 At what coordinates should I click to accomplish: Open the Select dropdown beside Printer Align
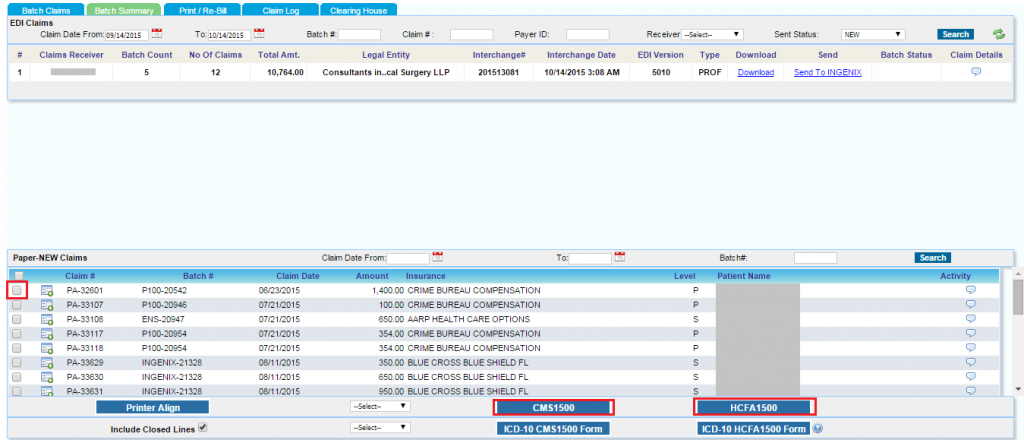(x=380, y=406)
